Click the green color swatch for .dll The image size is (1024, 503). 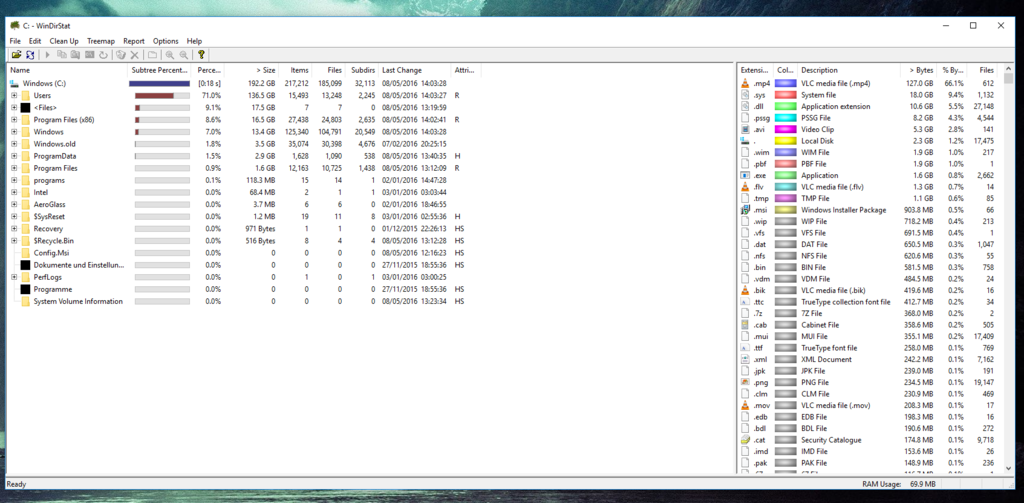click(x=785, y=106)
